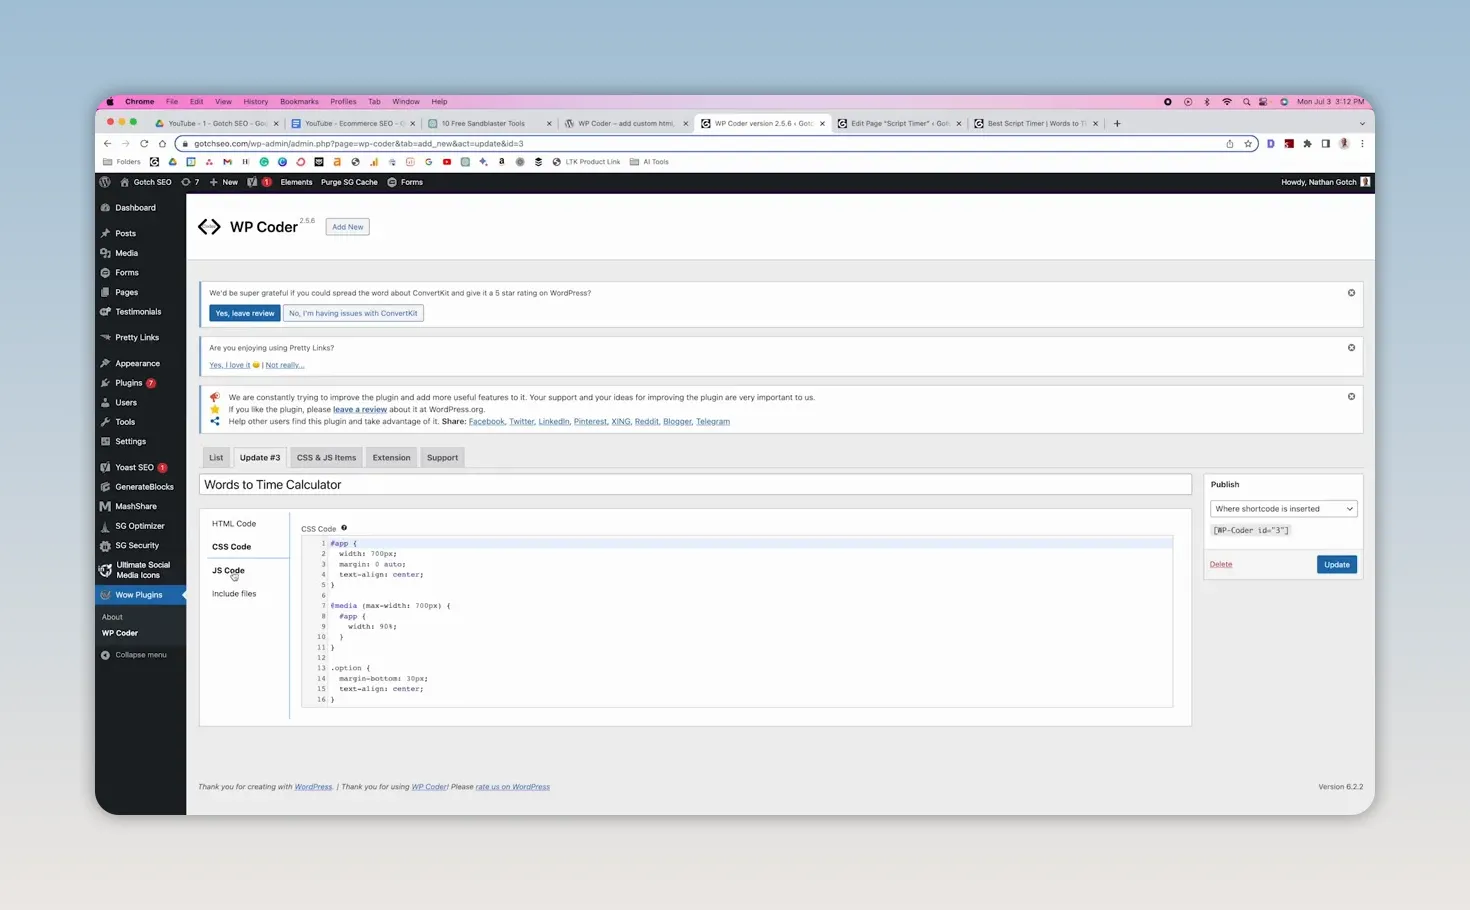Dismiss the Pretty Links notice
This screenshot has width=1470, height=910.
pos(1351,348)
